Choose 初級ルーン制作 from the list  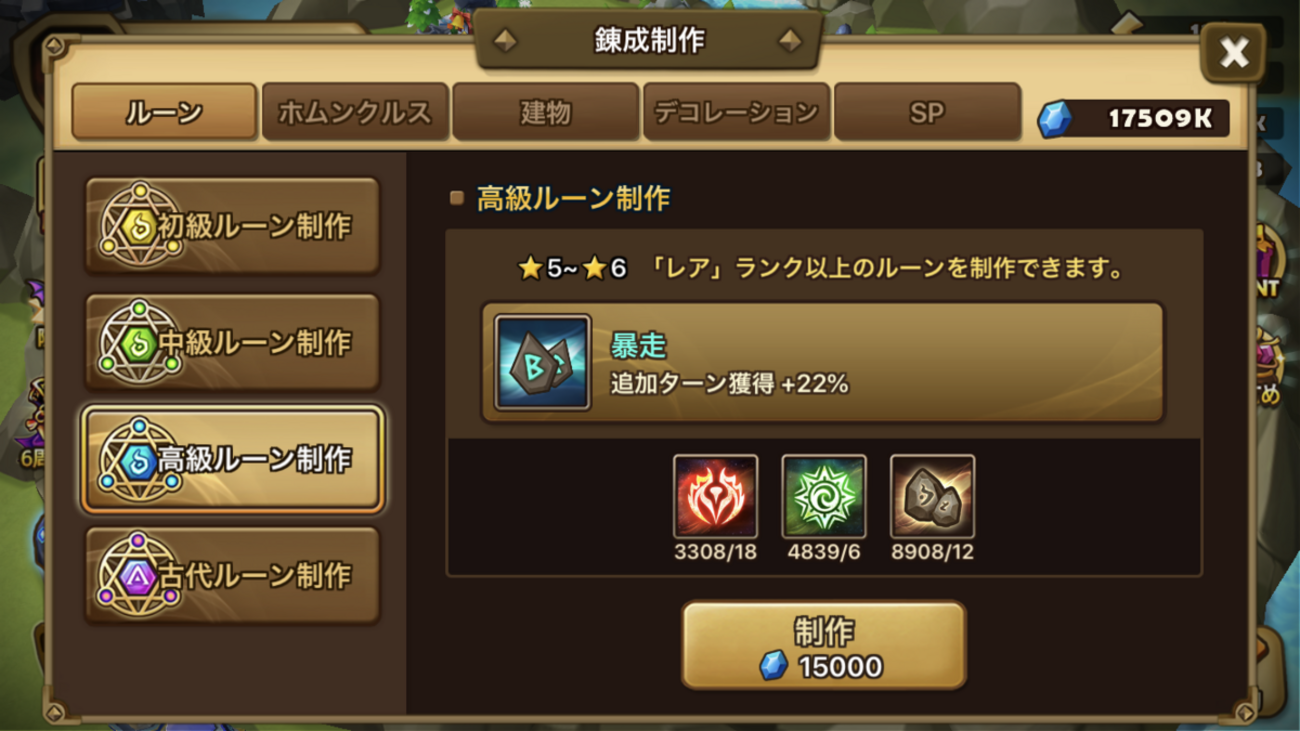pos(232,225)
